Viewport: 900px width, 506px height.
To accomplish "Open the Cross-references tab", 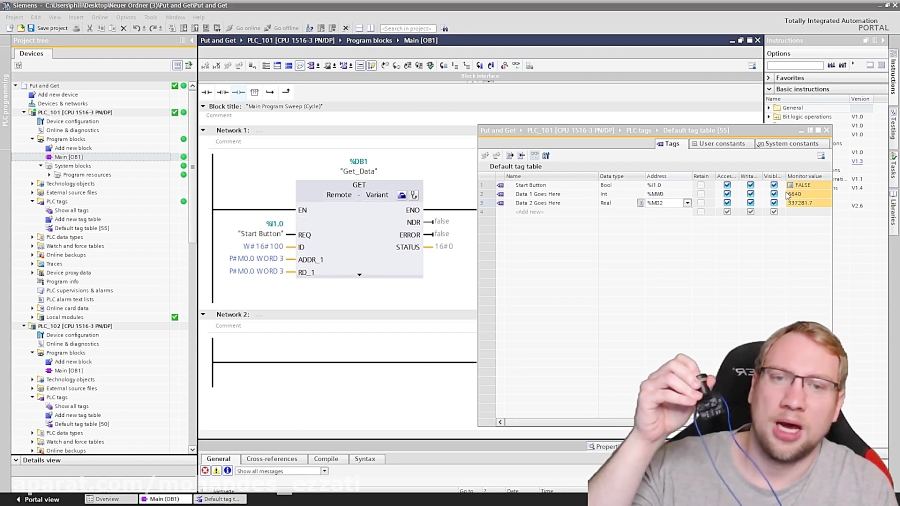I will (270, 459).
